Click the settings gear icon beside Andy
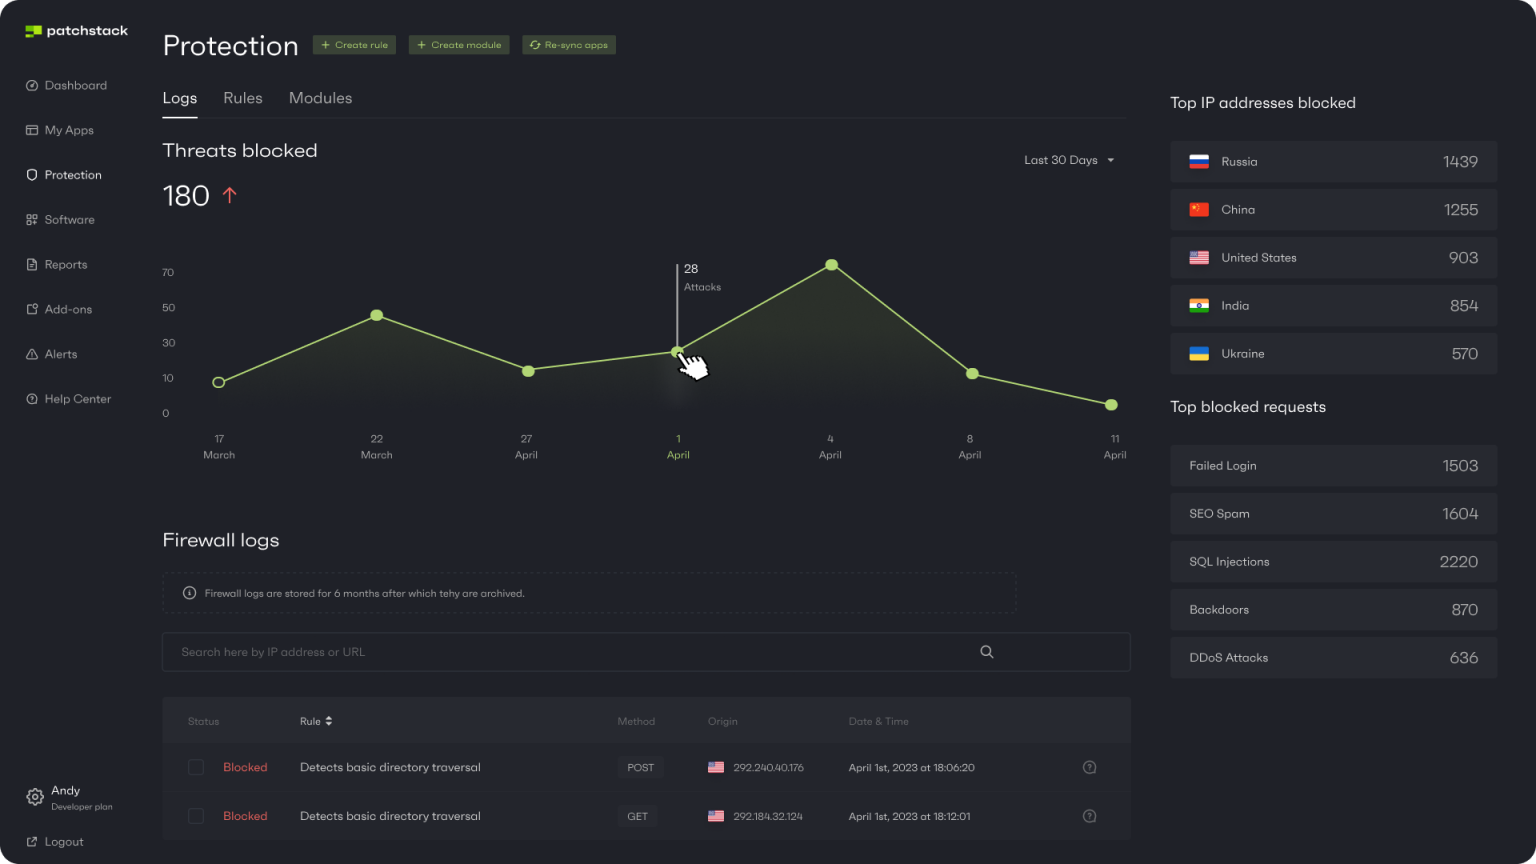Image resolution: width=1536 pixels, height=864 pixels. pyautogui.click(x=35, y=797)
